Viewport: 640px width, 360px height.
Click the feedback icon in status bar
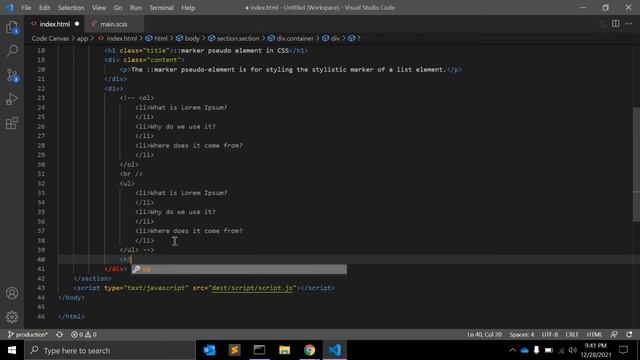coord(614,334)
